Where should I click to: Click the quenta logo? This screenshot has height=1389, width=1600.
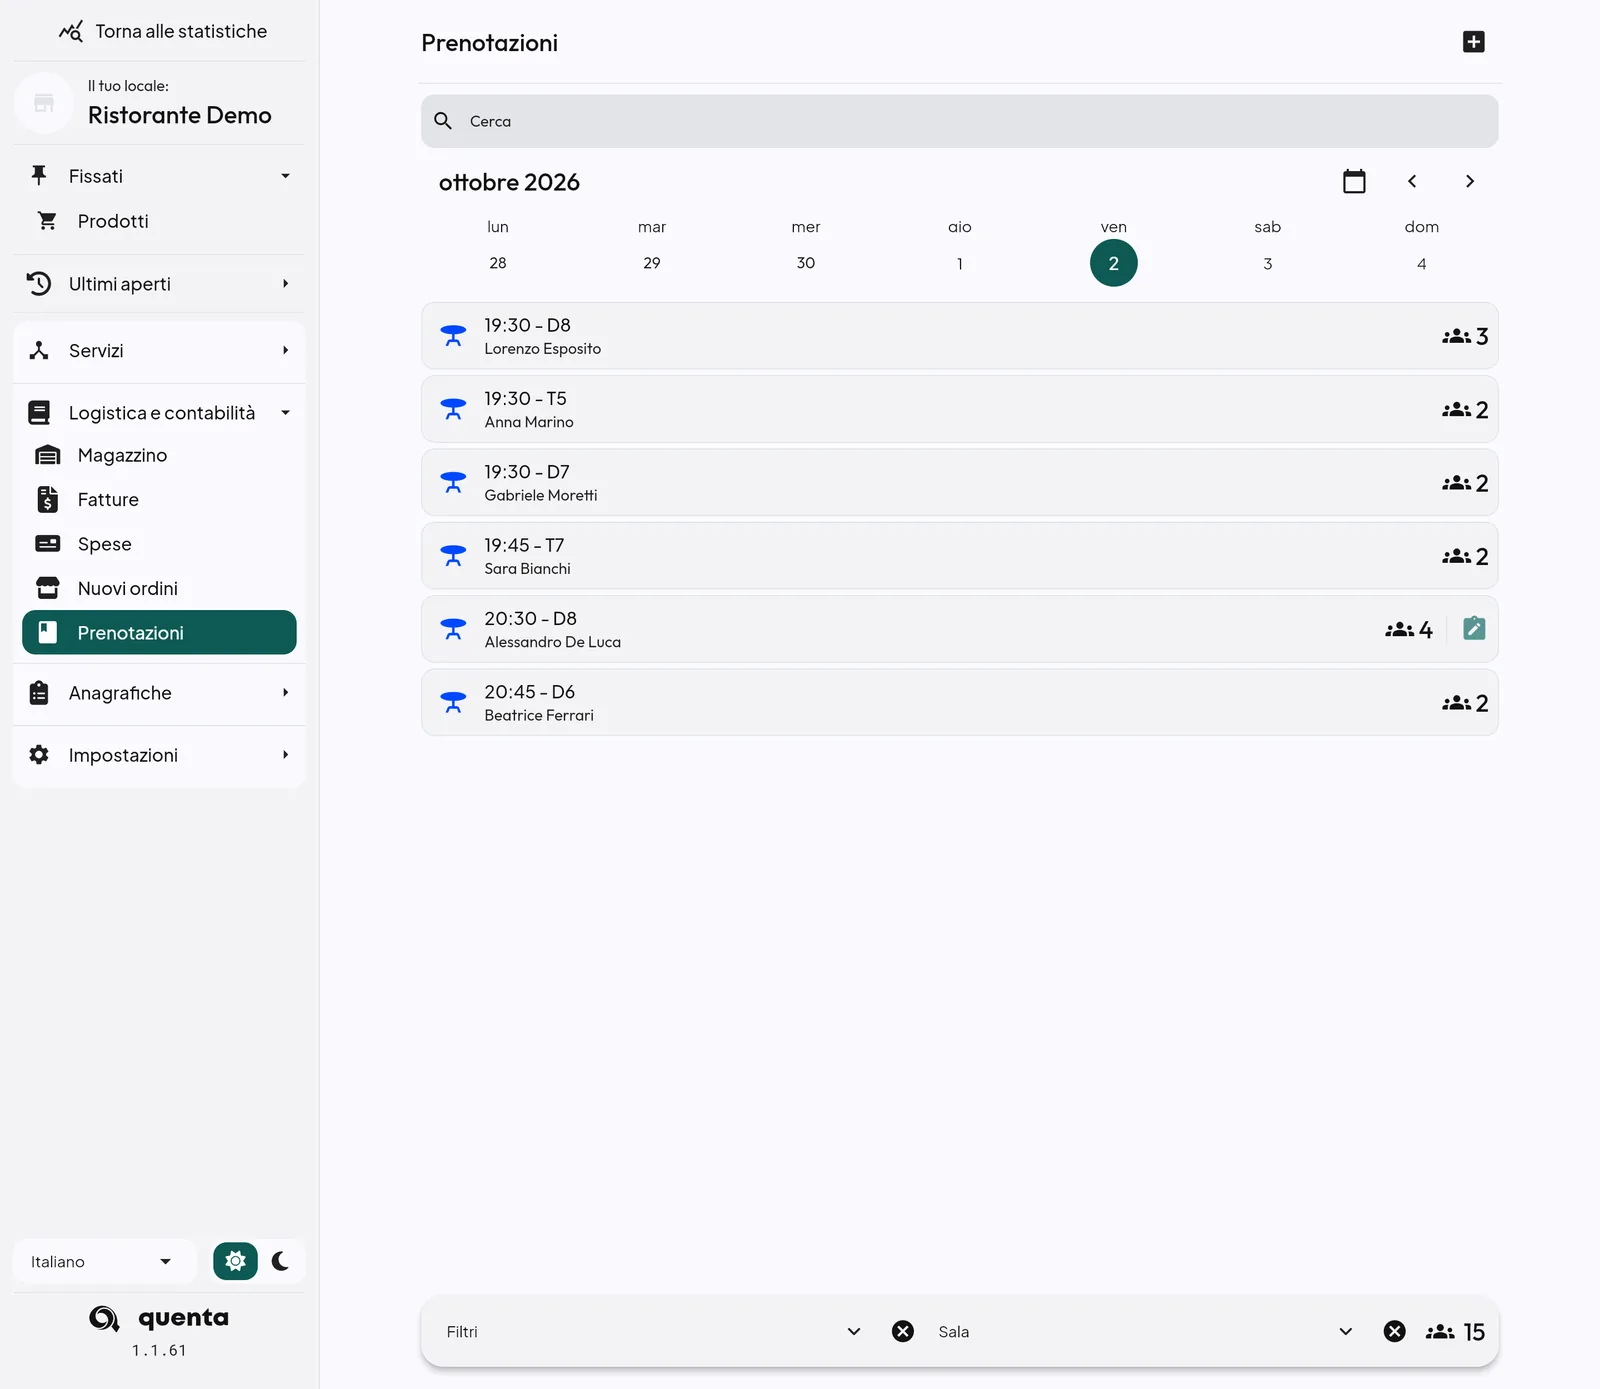click(159, 1318)
